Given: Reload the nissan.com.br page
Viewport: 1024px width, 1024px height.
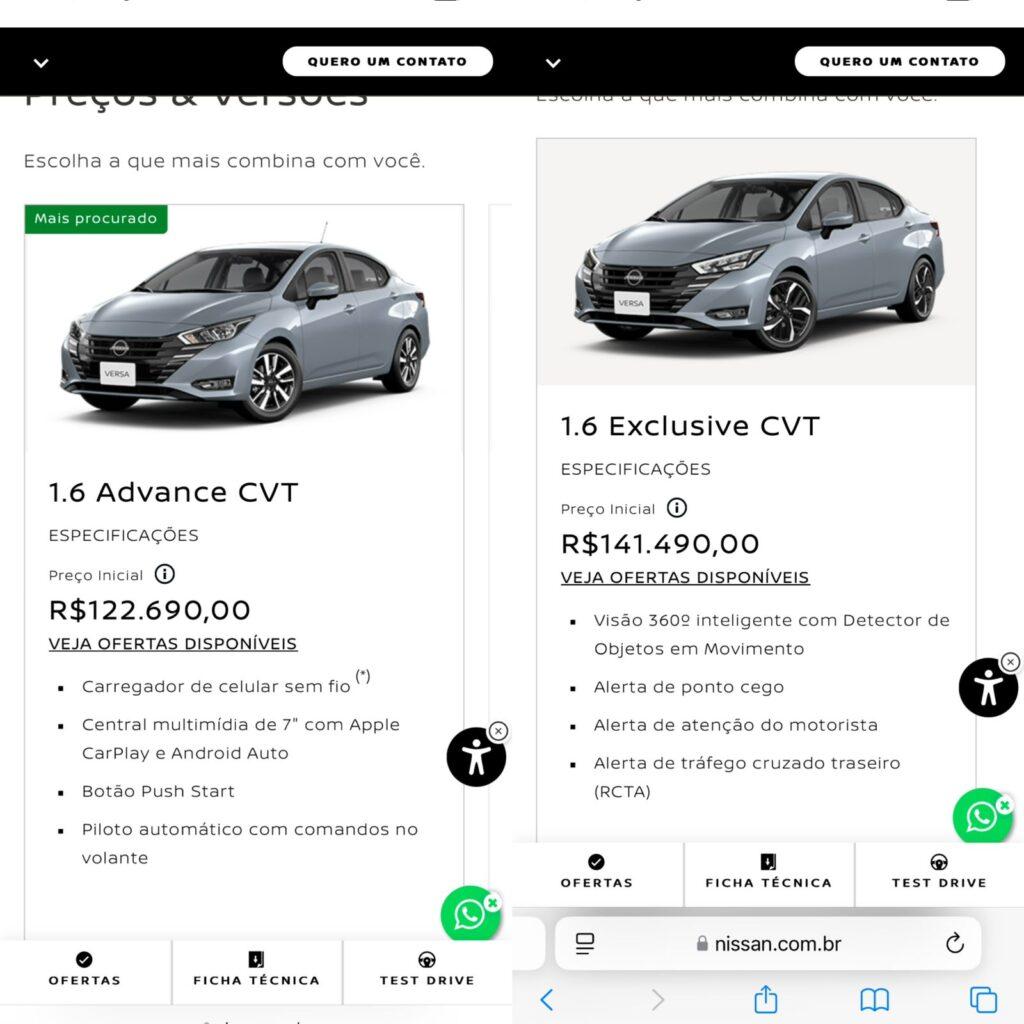Looking at the screenshot, I should point(954,943).
